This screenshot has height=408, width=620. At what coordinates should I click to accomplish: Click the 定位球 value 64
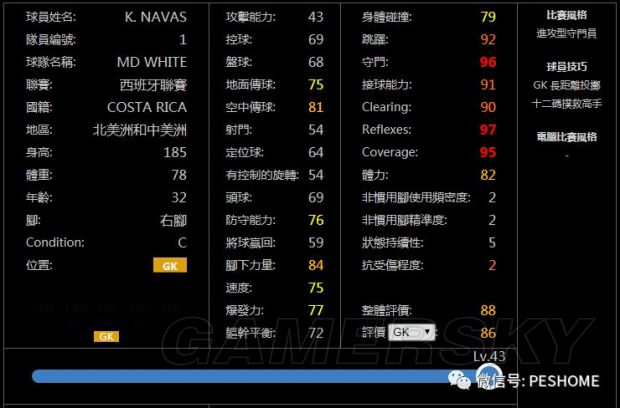pyautogui.click(x=316, y=152)
